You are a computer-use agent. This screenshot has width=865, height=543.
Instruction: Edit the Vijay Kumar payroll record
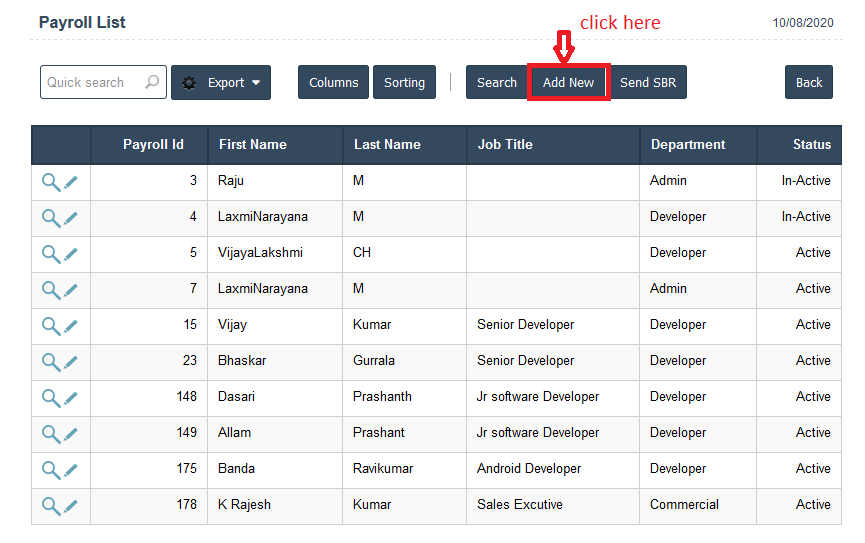coord(71,326)
